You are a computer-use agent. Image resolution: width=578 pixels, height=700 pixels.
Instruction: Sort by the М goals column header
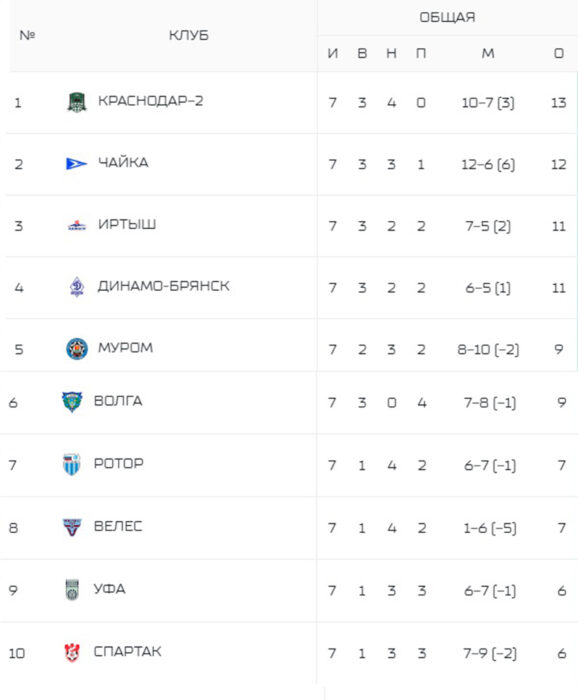click(488, 54)
